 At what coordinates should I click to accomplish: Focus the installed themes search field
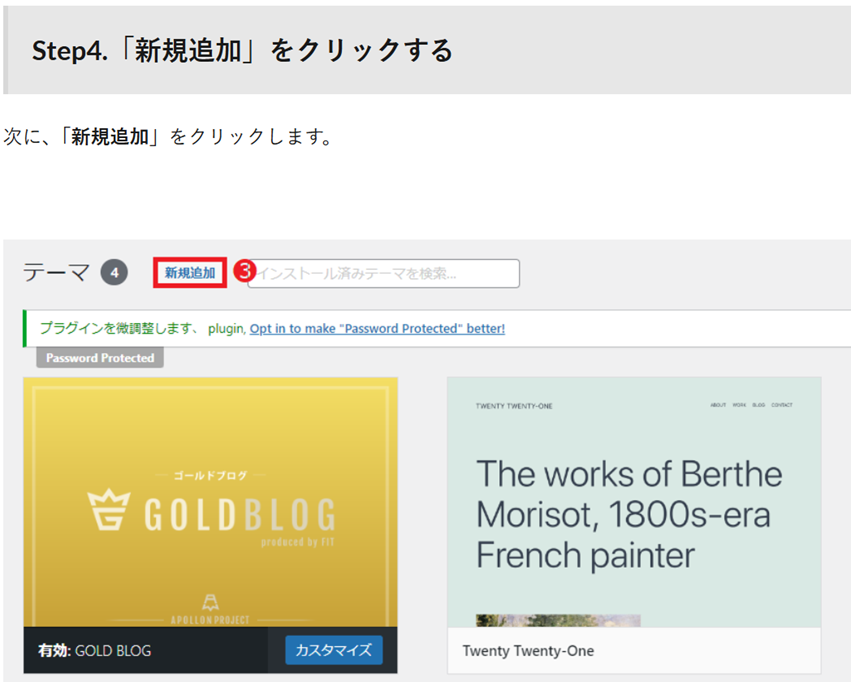coord(385,273)
